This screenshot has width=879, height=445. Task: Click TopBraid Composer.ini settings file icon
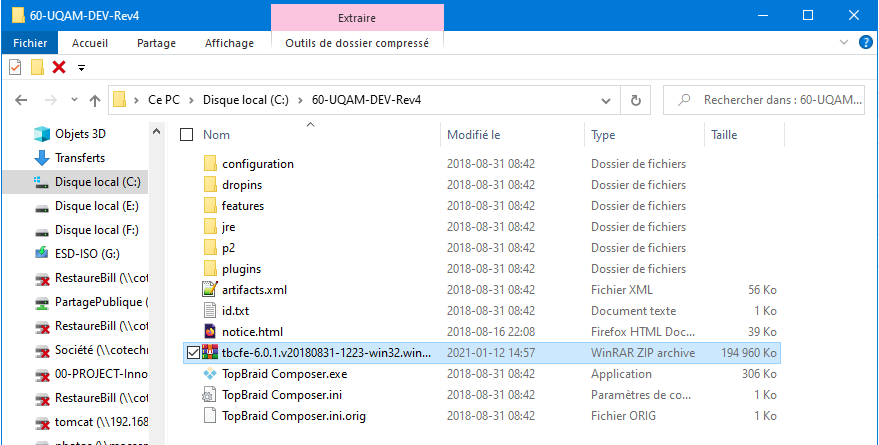coord(209,395)
